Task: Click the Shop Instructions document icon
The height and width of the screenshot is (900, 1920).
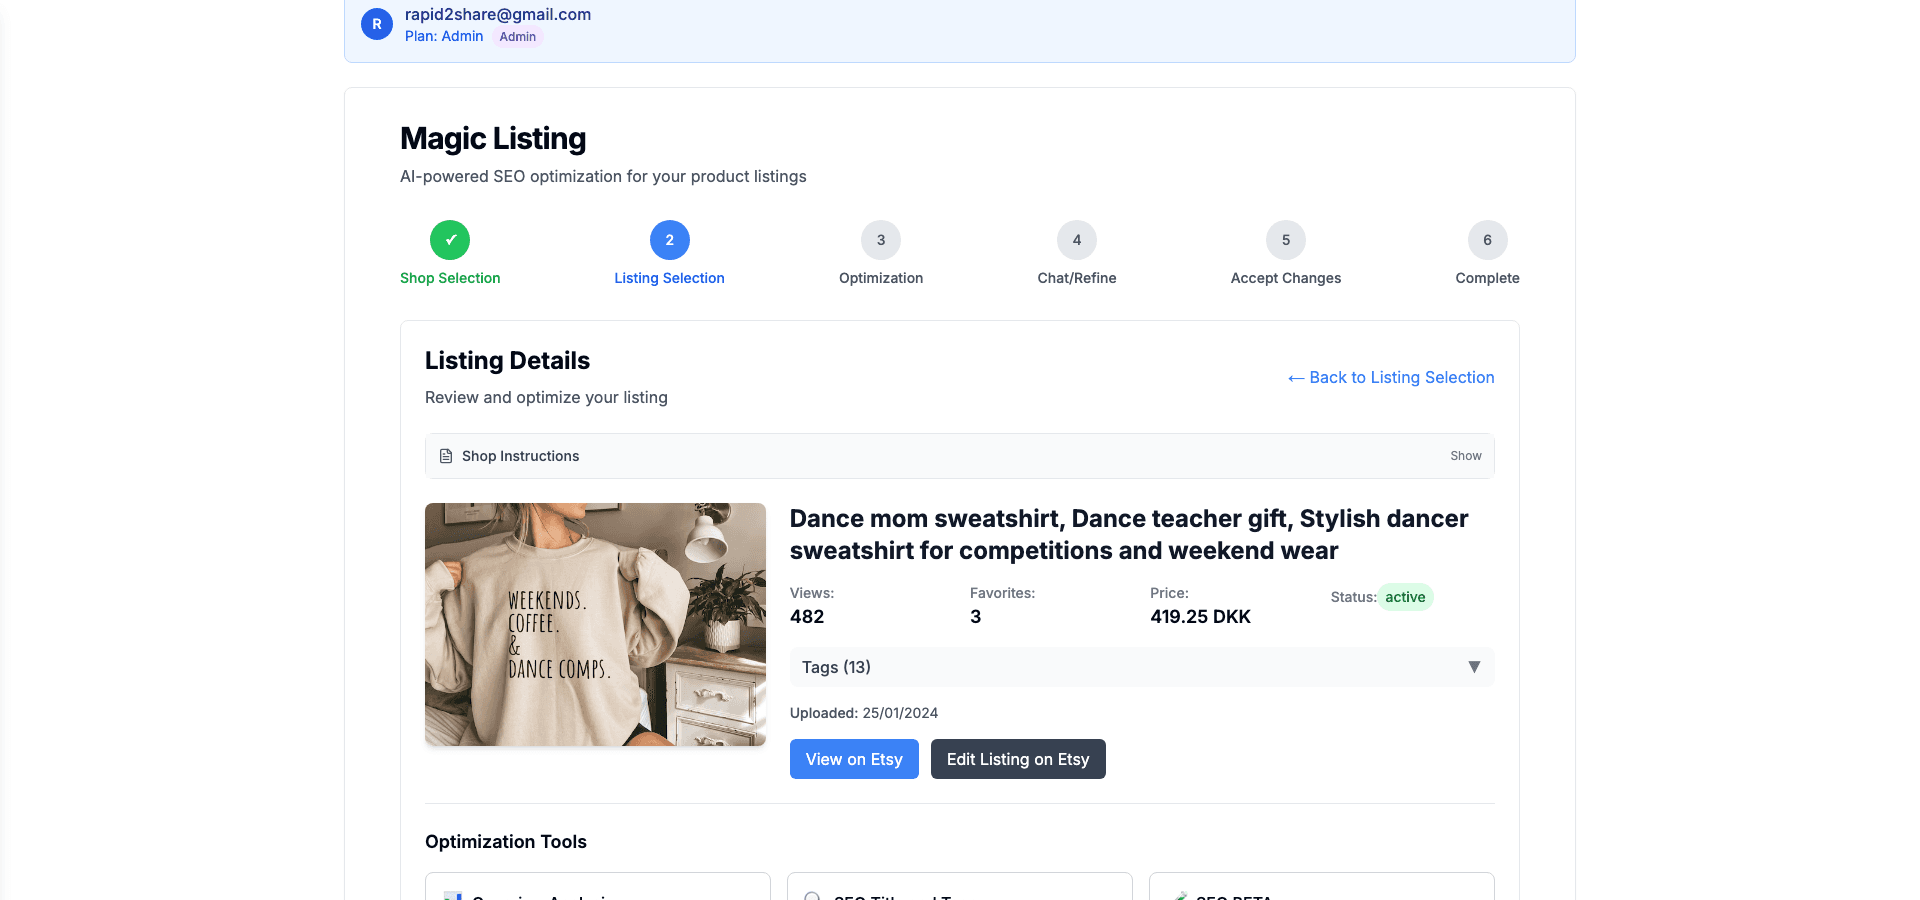Action: point(446,456)
